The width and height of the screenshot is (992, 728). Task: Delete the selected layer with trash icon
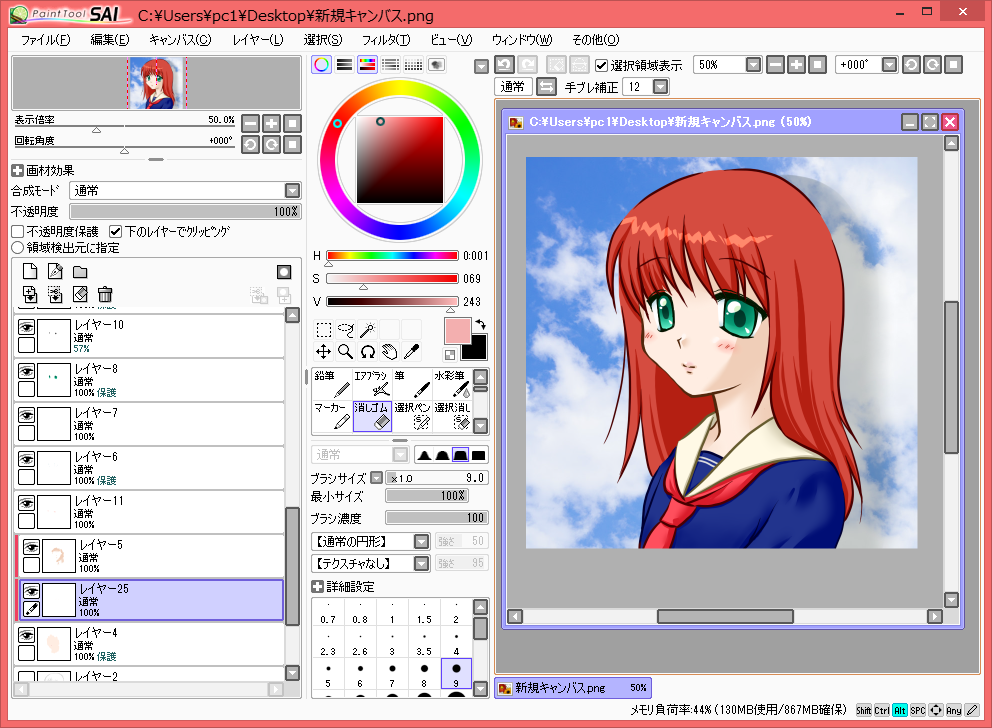[104, 294]
